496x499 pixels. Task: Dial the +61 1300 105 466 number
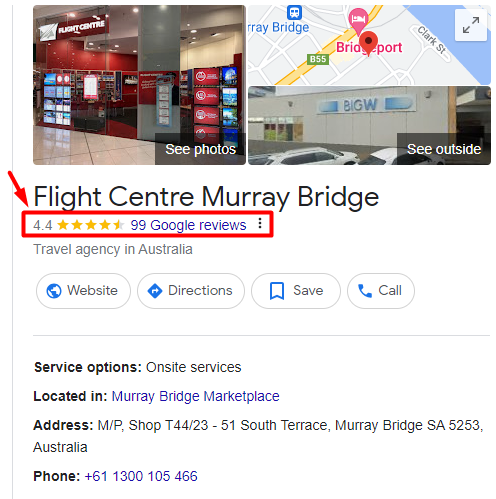pos(141,476)
